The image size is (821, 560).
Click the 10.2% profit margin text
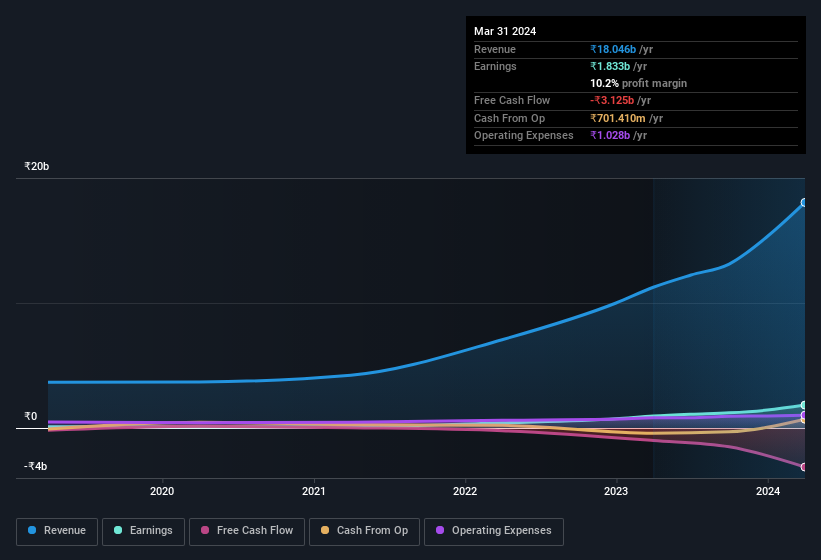(638, 83)
